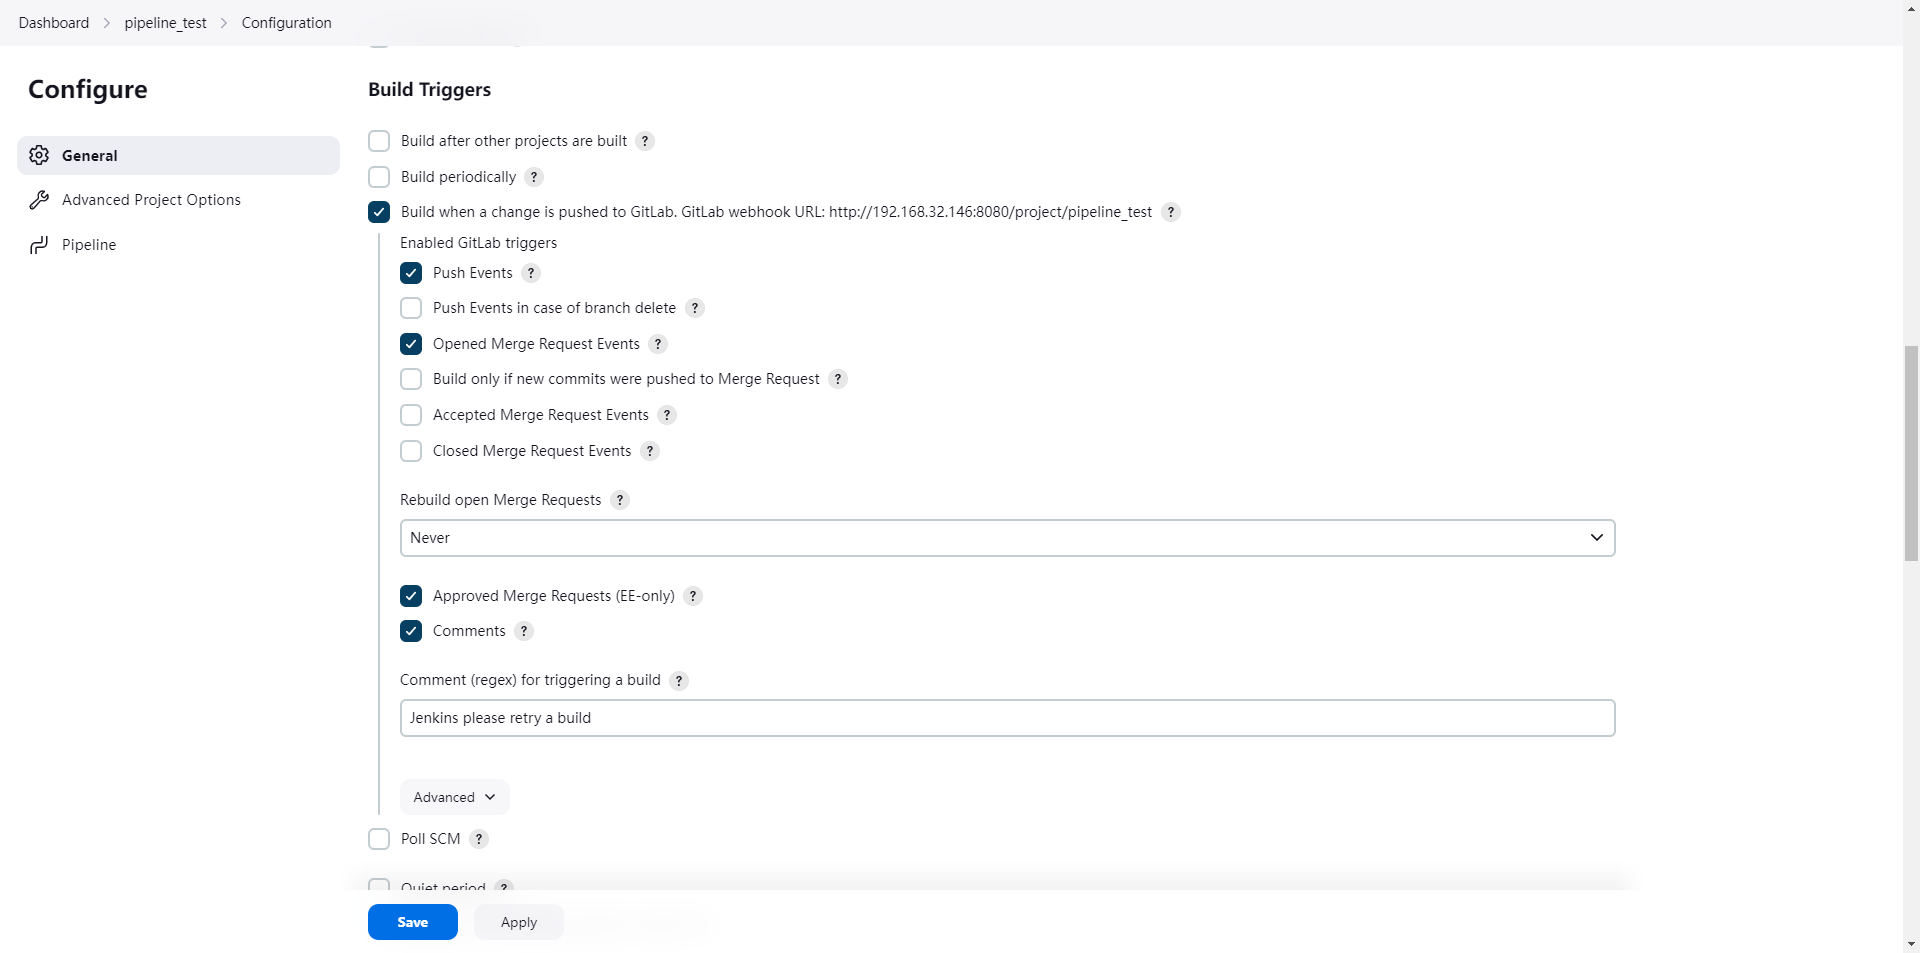Click the page vertical scrollbar thumb
This screenshot has width=1920, height=953.
1911,452
